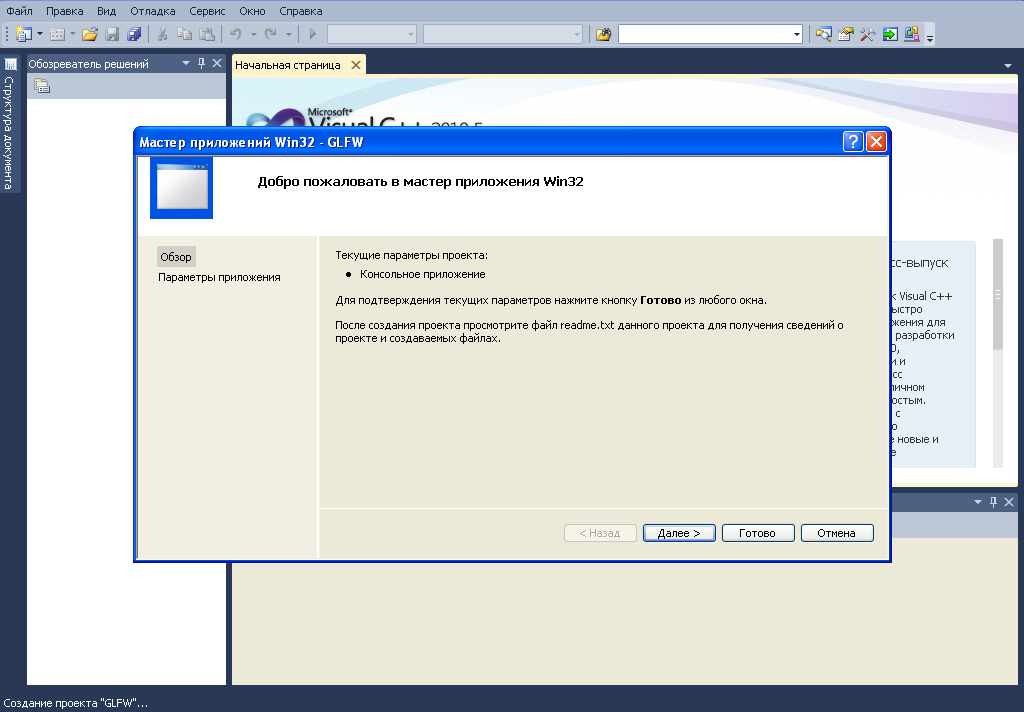Screen dimensions: 1024x712
Task: Click the status bar Создание проекта "GLFW" text
Action: click(76, 704)
